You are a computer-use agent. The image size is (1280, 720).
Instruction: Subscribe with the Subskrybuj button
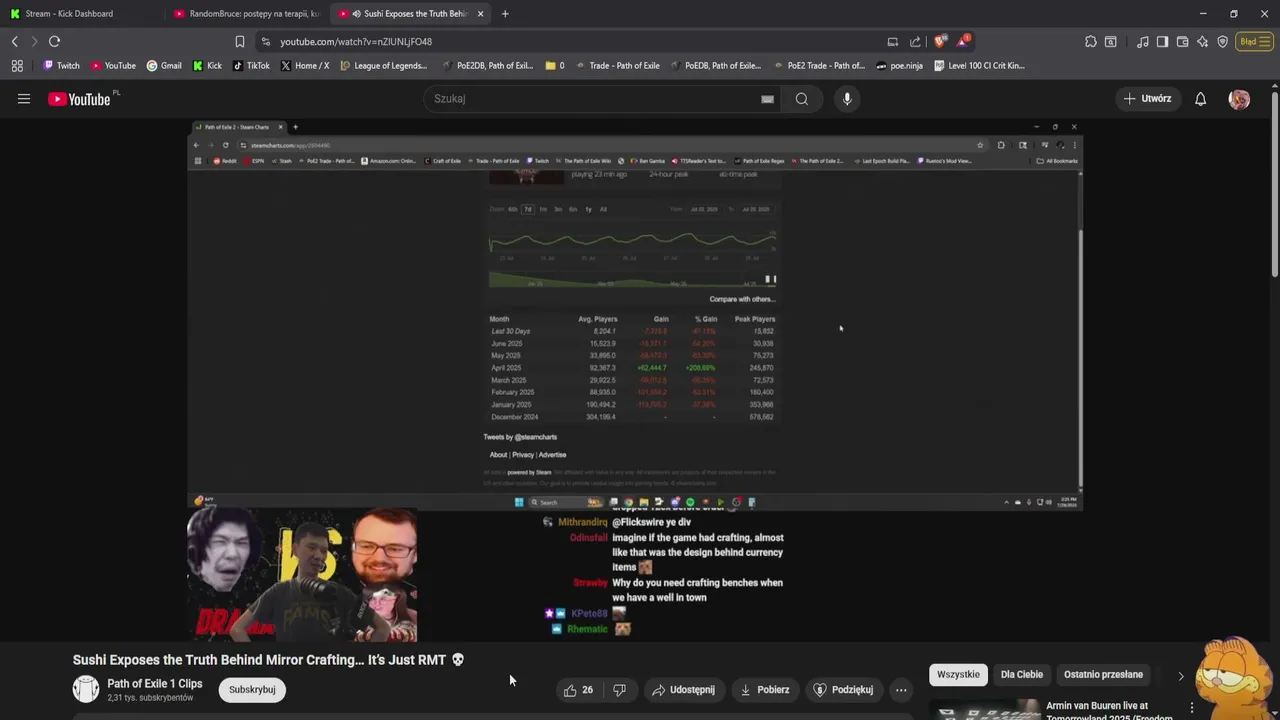click(x=252, y=690)
